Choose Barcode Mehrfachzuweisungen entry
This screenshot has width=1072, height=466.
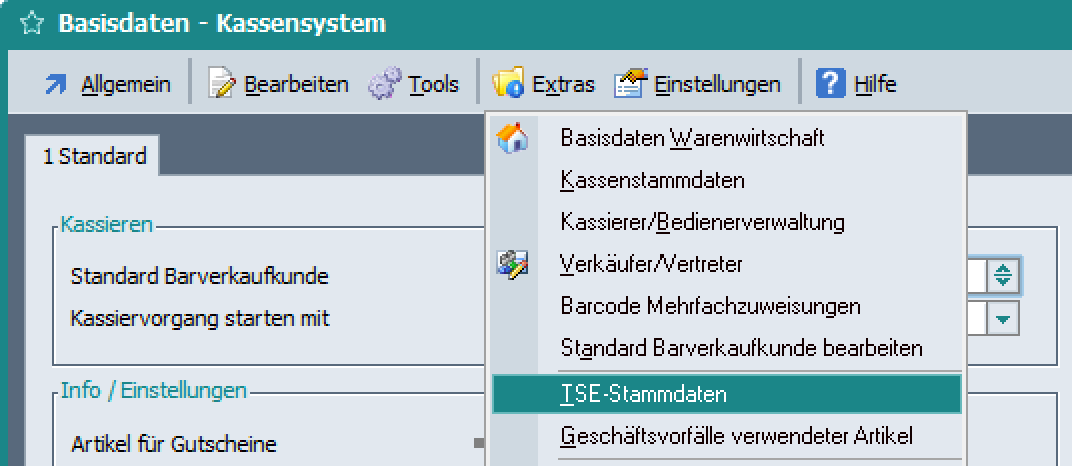click(710, 306)
